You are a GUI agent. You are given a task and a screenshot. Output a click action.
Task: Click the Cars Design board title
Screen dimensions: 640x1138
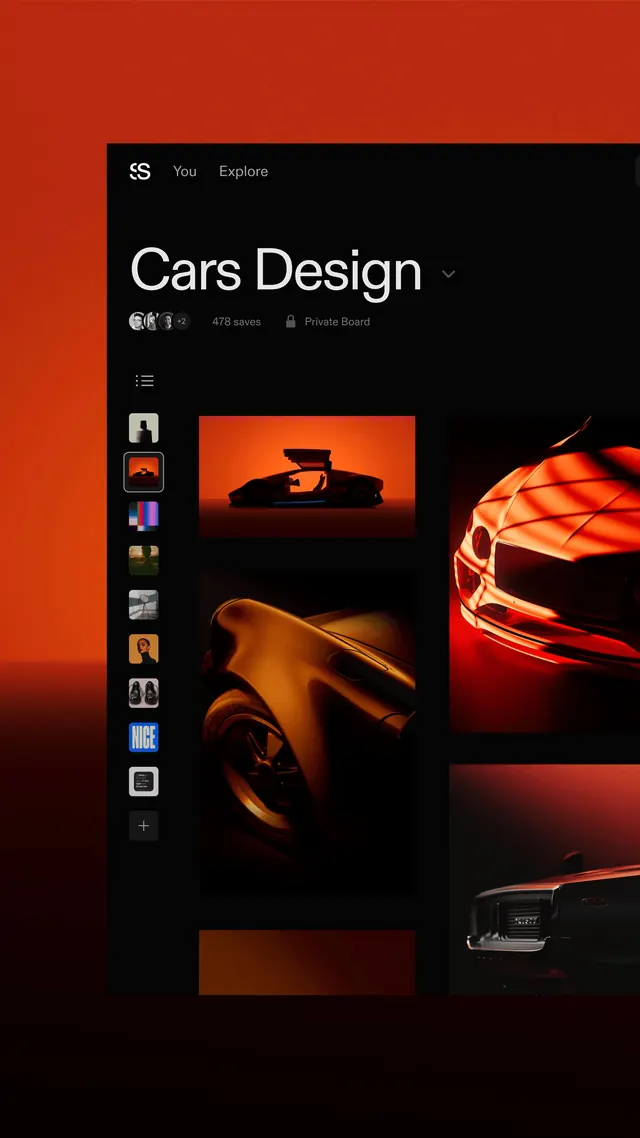(276, 272)
